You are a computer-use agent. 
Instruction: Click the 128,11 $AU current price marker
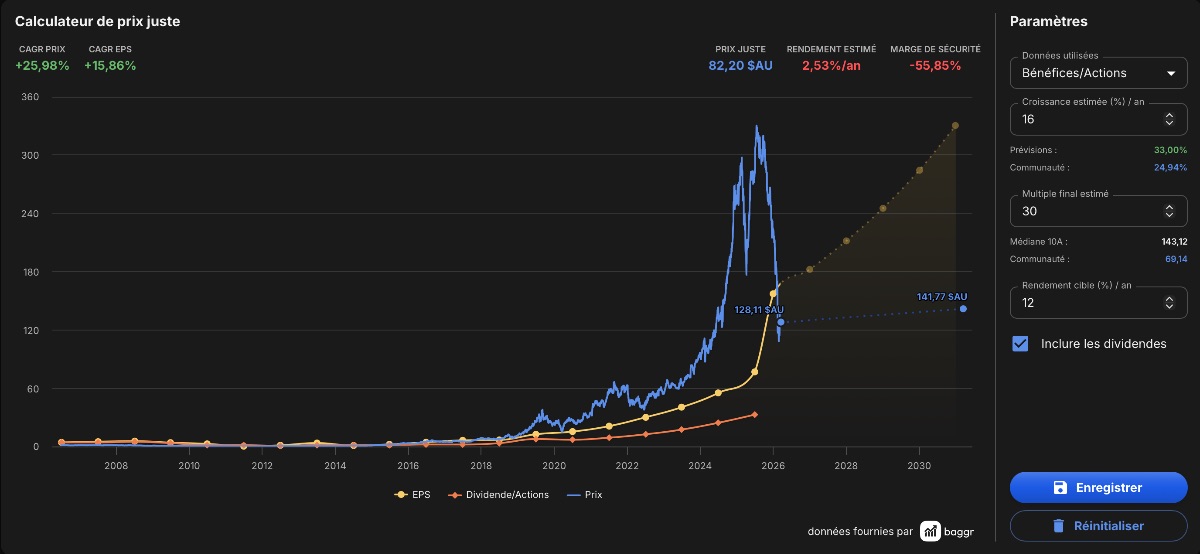point(780,322)
